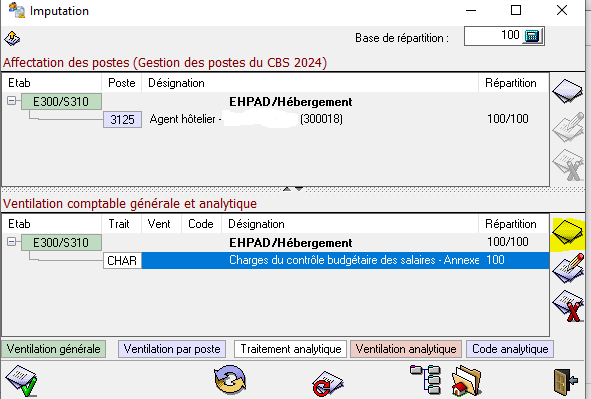Edit the selected poste affectation
The image size is (591, 399).
[568, 127]
